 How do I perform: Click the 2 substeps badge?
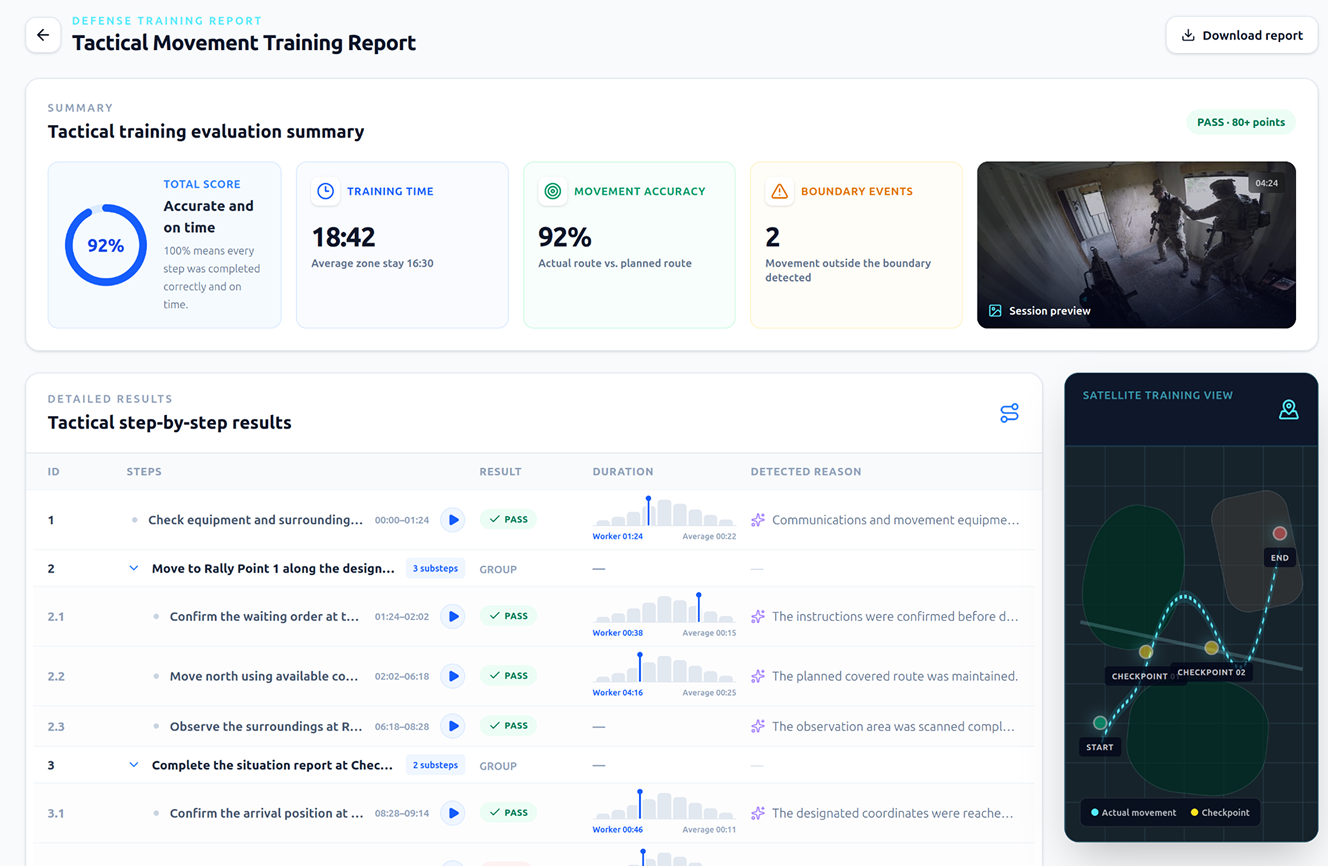tap(435, 765)
